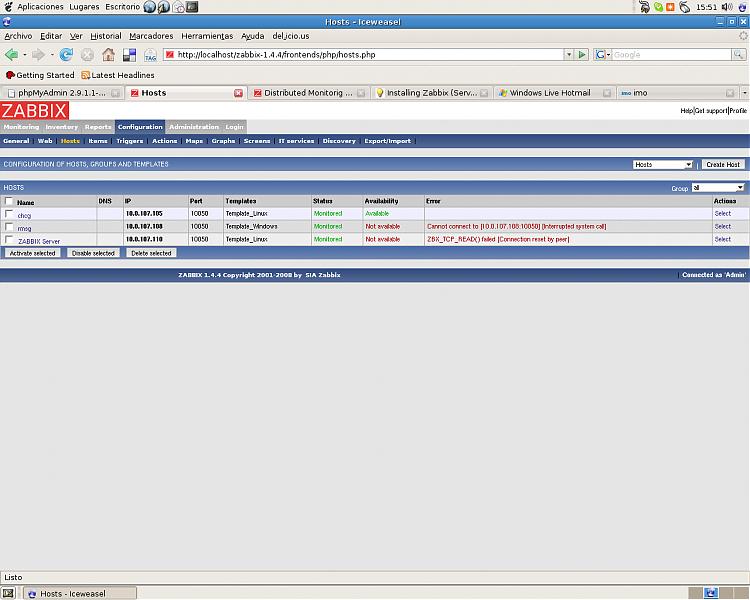Open the Group 'all' dropdown
750x600 pixels.
coord(718,188)
